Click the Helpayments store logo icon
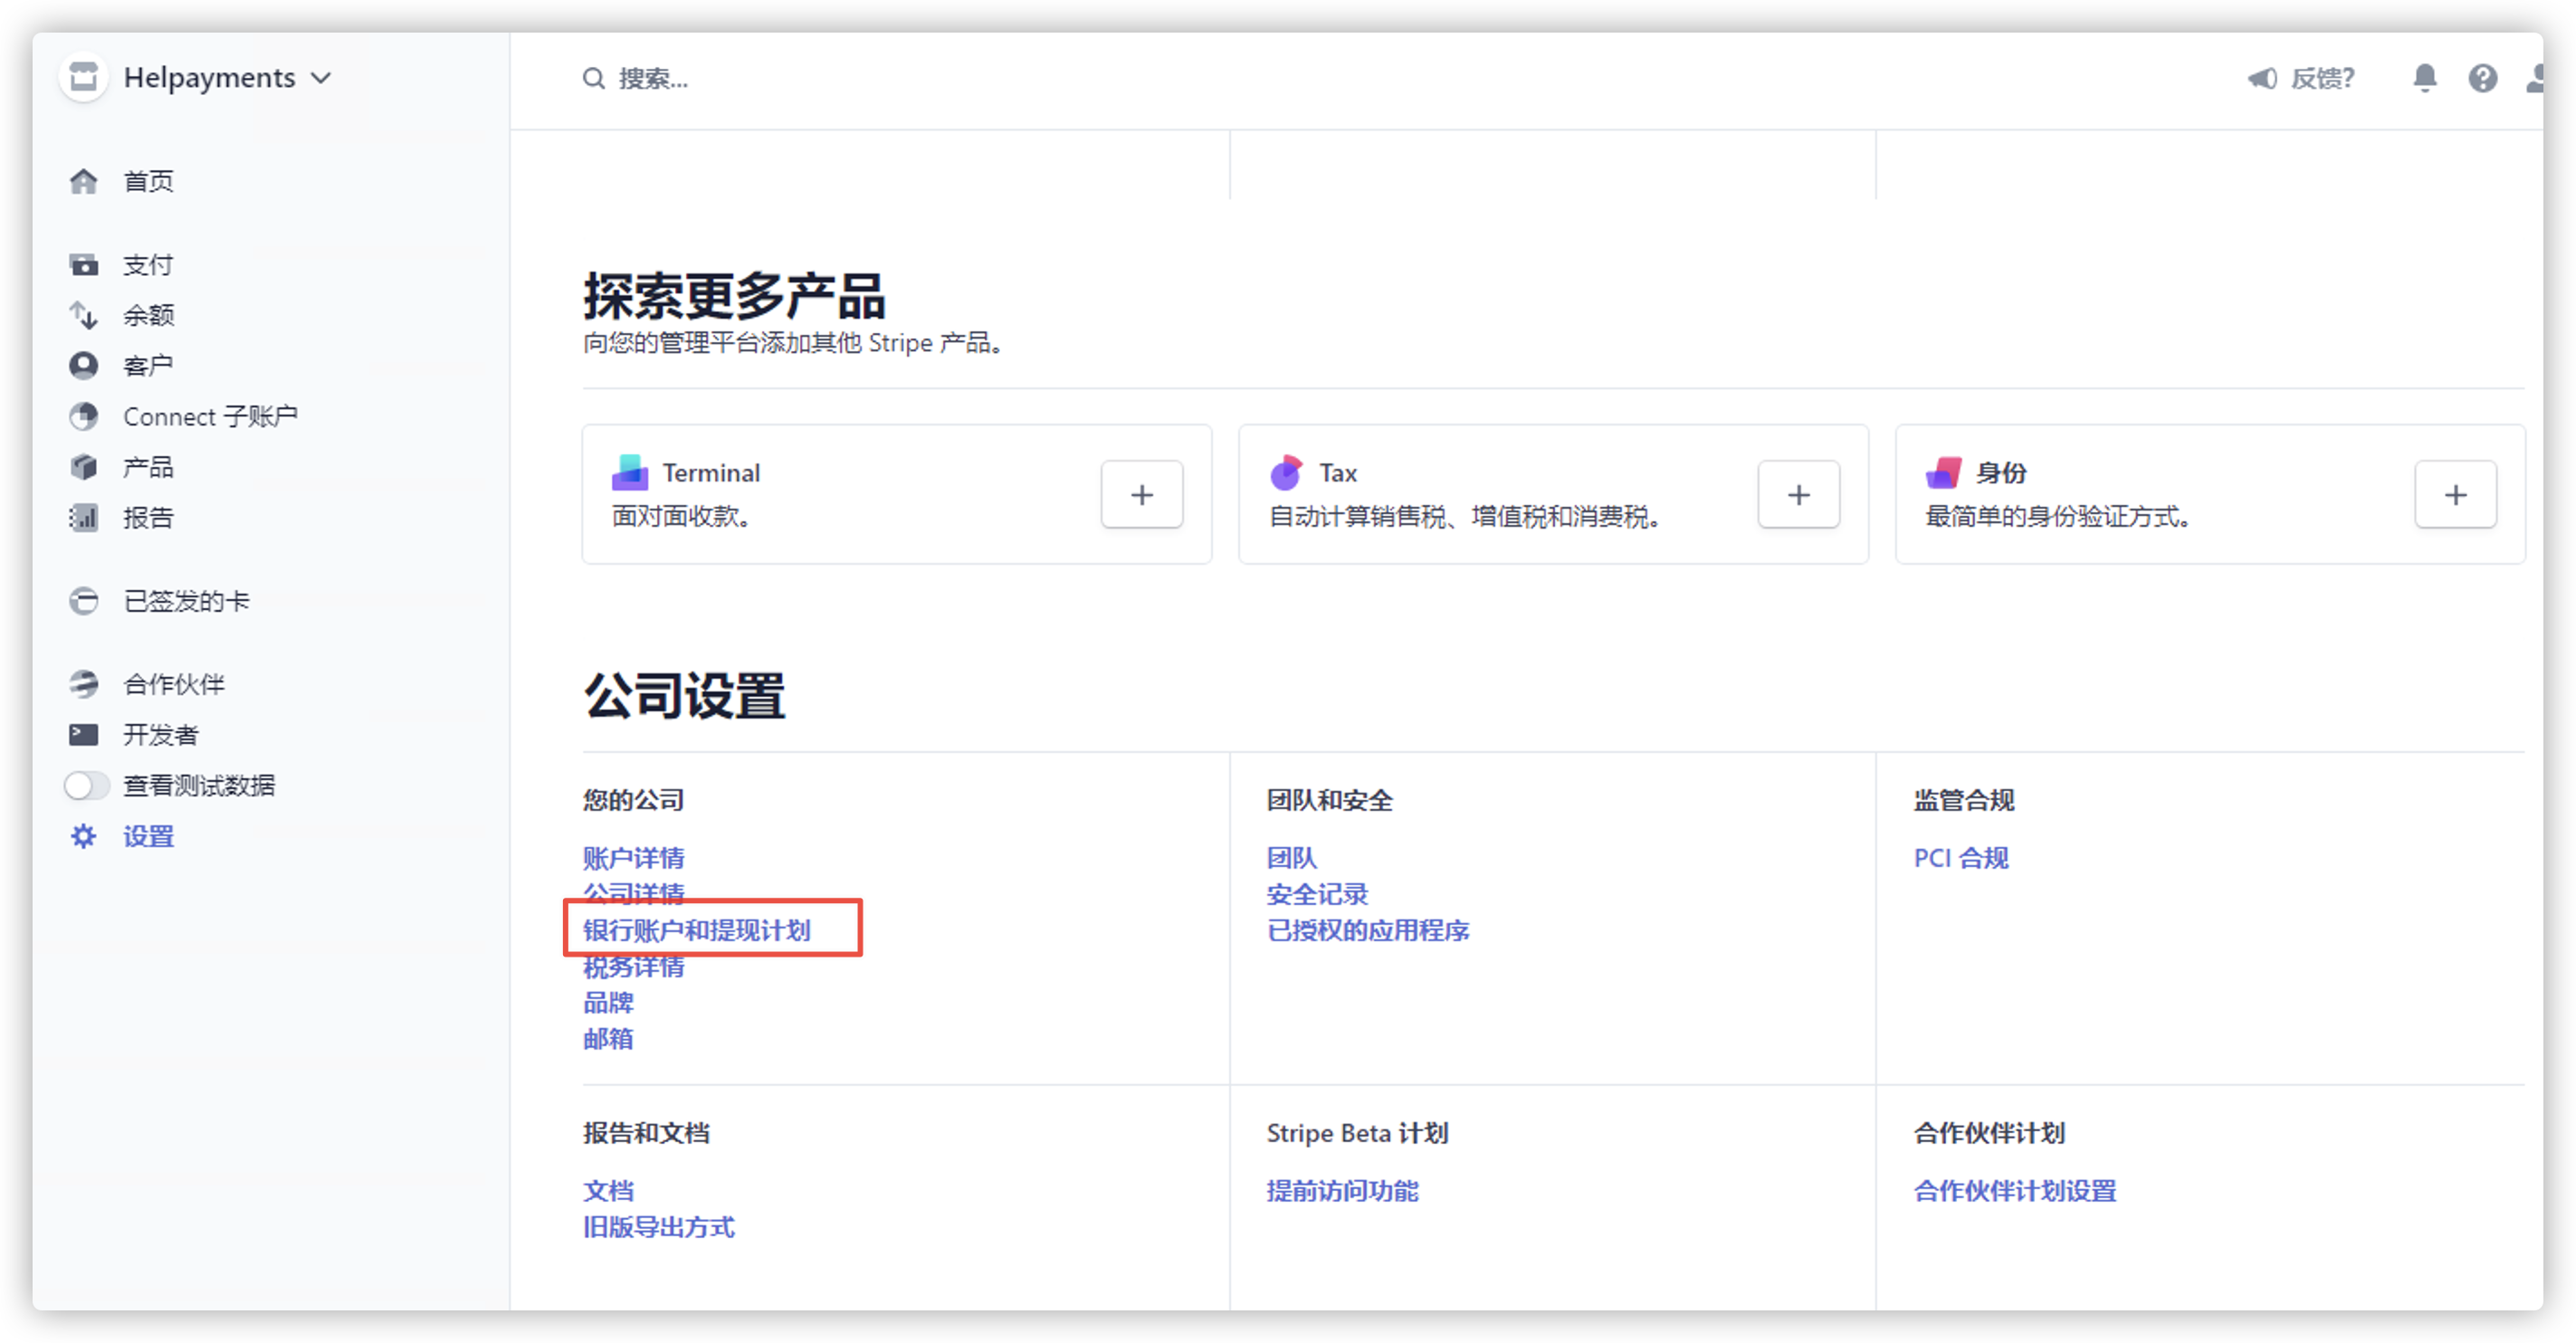 pyautogui.click(x=84, y=76)
